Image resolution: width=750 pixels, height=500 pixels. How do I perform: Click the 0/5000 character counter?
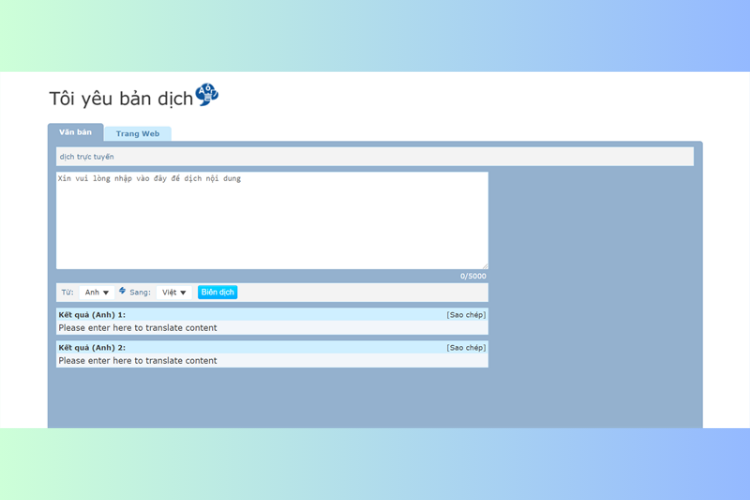[x=473, y=276]
